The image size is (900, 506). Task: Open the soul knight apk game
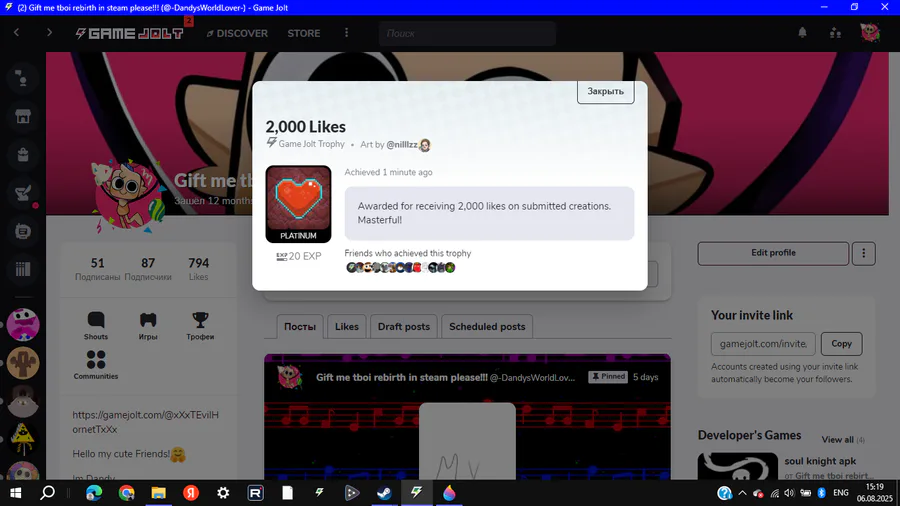tap(820, 461)
